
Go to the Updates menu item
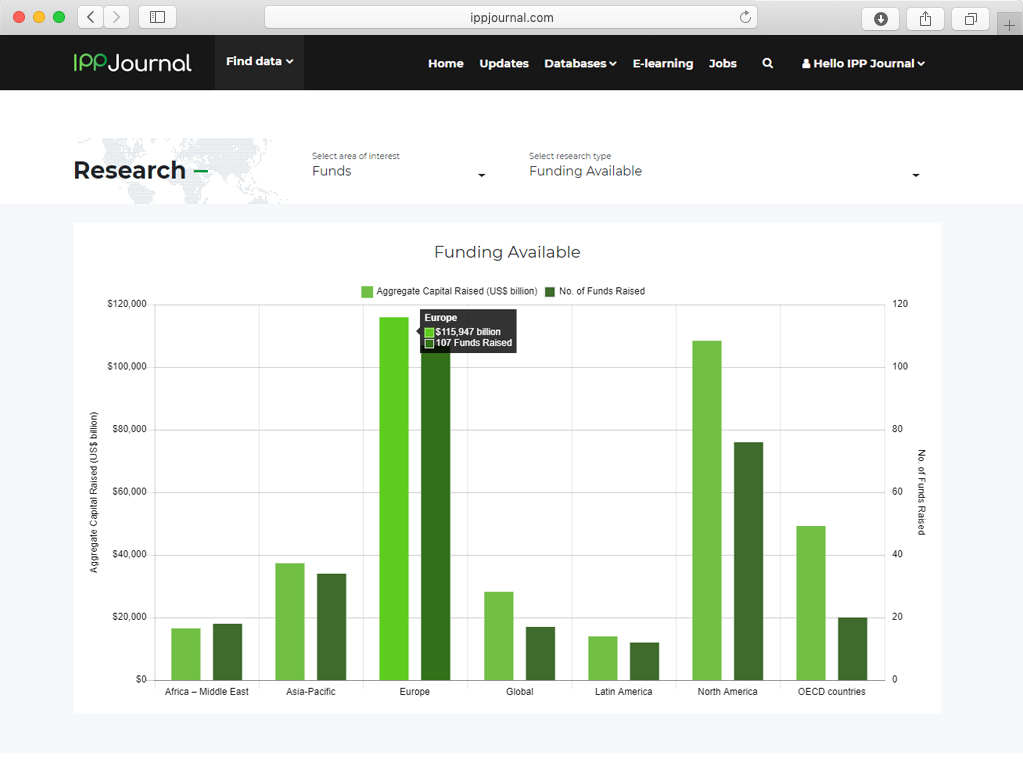(504, 63)
